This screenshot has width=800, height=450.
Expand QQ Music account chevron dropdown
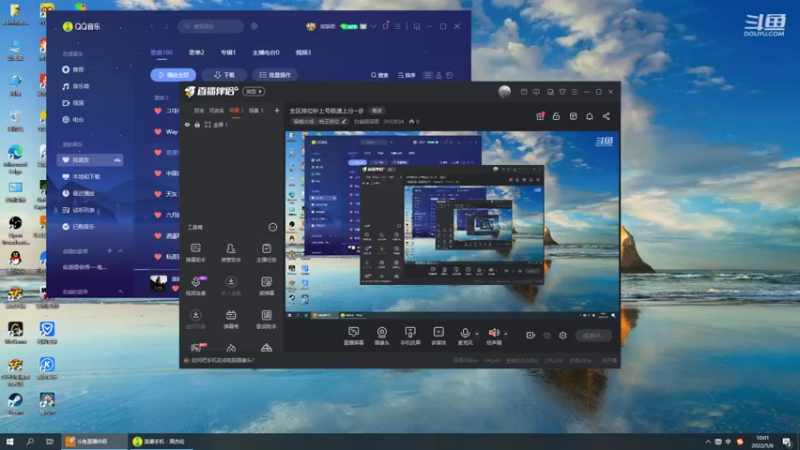point(373,26)
